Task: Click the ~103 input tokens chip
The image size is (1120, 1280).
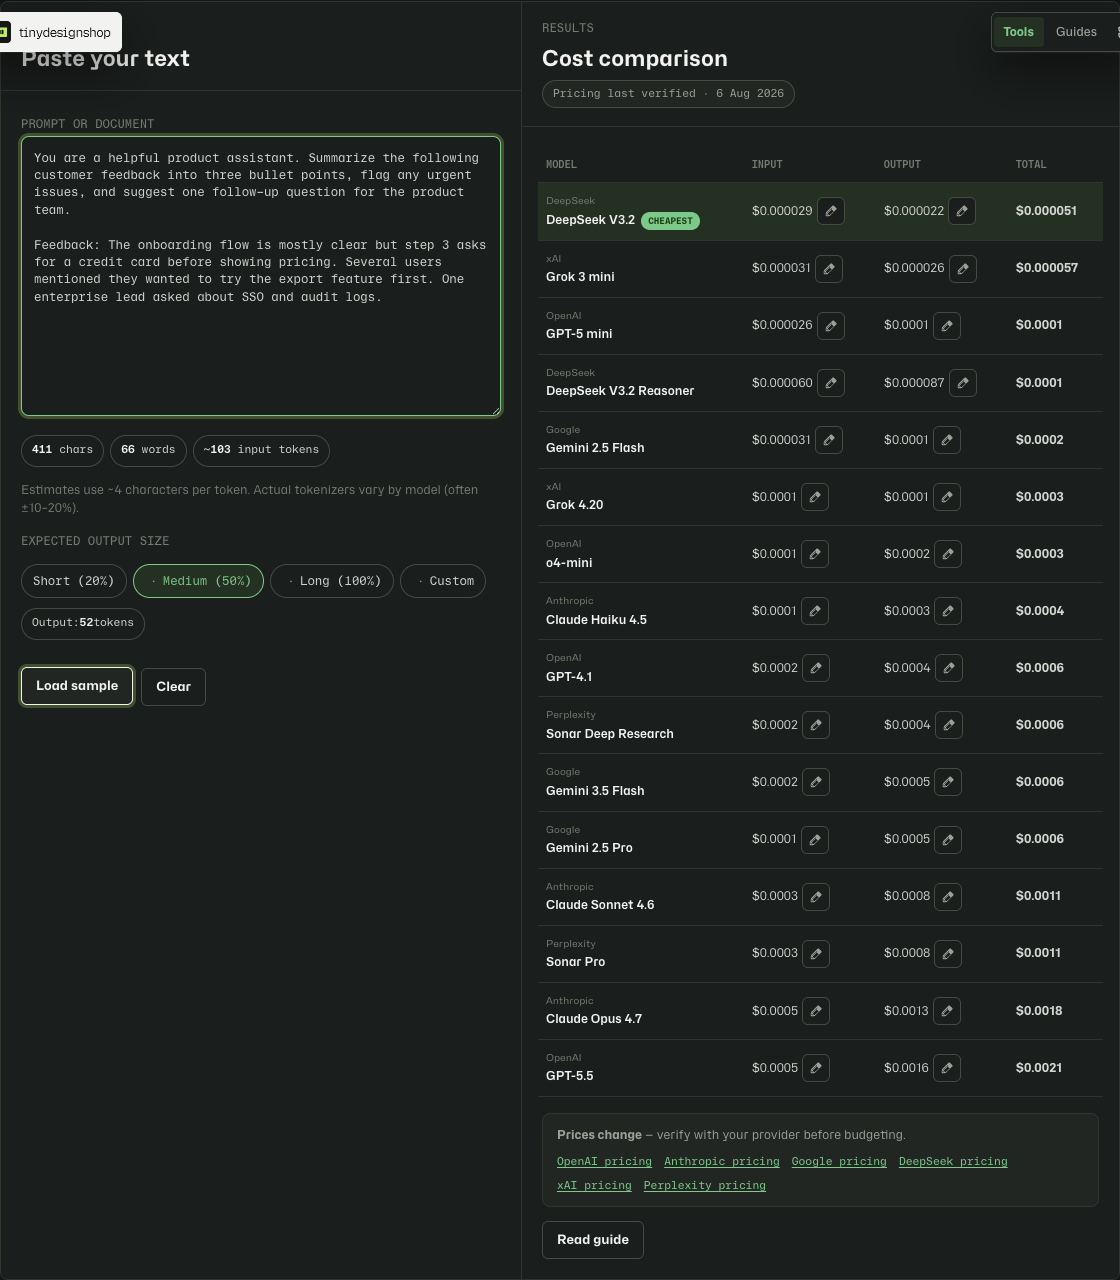Action: click(261, 450)
